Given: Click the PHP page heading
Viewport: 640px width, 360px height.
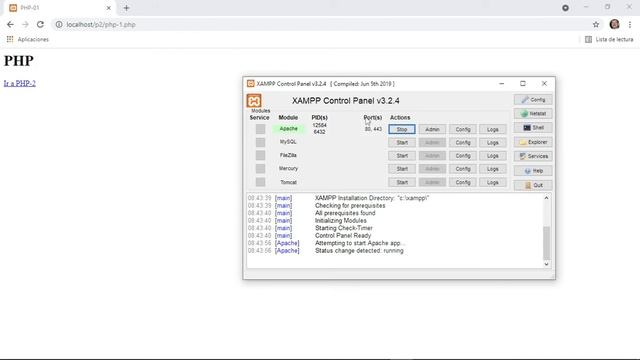Looking at the screenshot, I should coord(19,61).
